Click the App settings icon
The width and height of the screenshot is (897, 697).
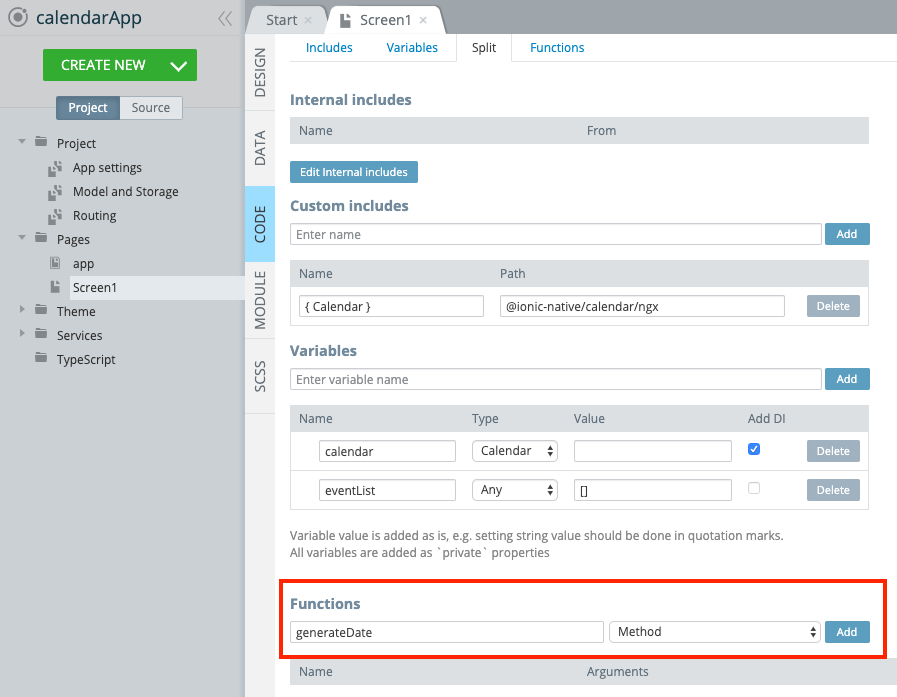55,168
